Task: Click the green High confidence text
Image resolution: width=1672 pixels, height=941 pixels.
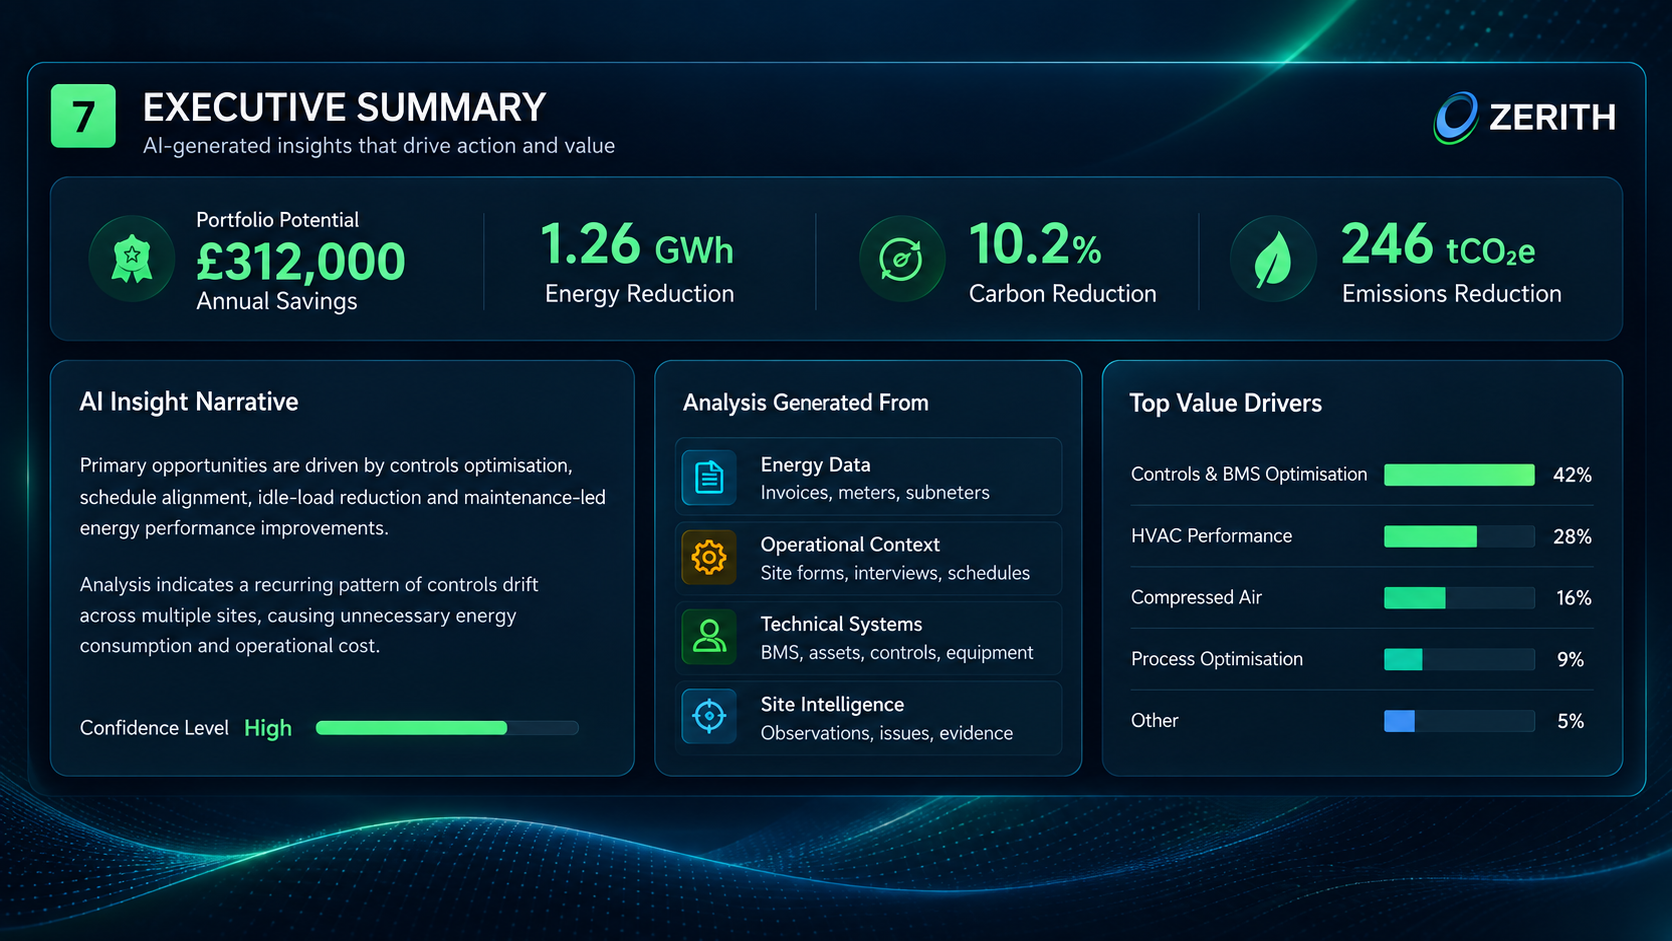Action: 268,728
